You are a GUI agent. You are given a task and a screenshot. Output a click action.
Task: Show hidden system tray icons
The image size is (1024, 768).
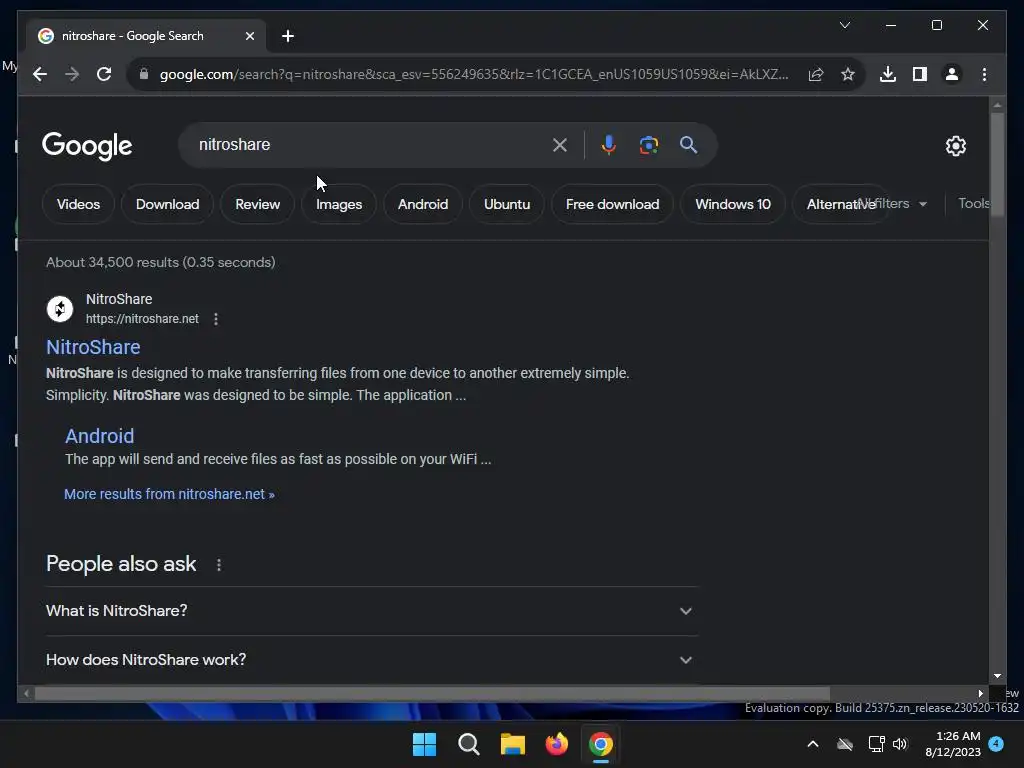[812, 744]
